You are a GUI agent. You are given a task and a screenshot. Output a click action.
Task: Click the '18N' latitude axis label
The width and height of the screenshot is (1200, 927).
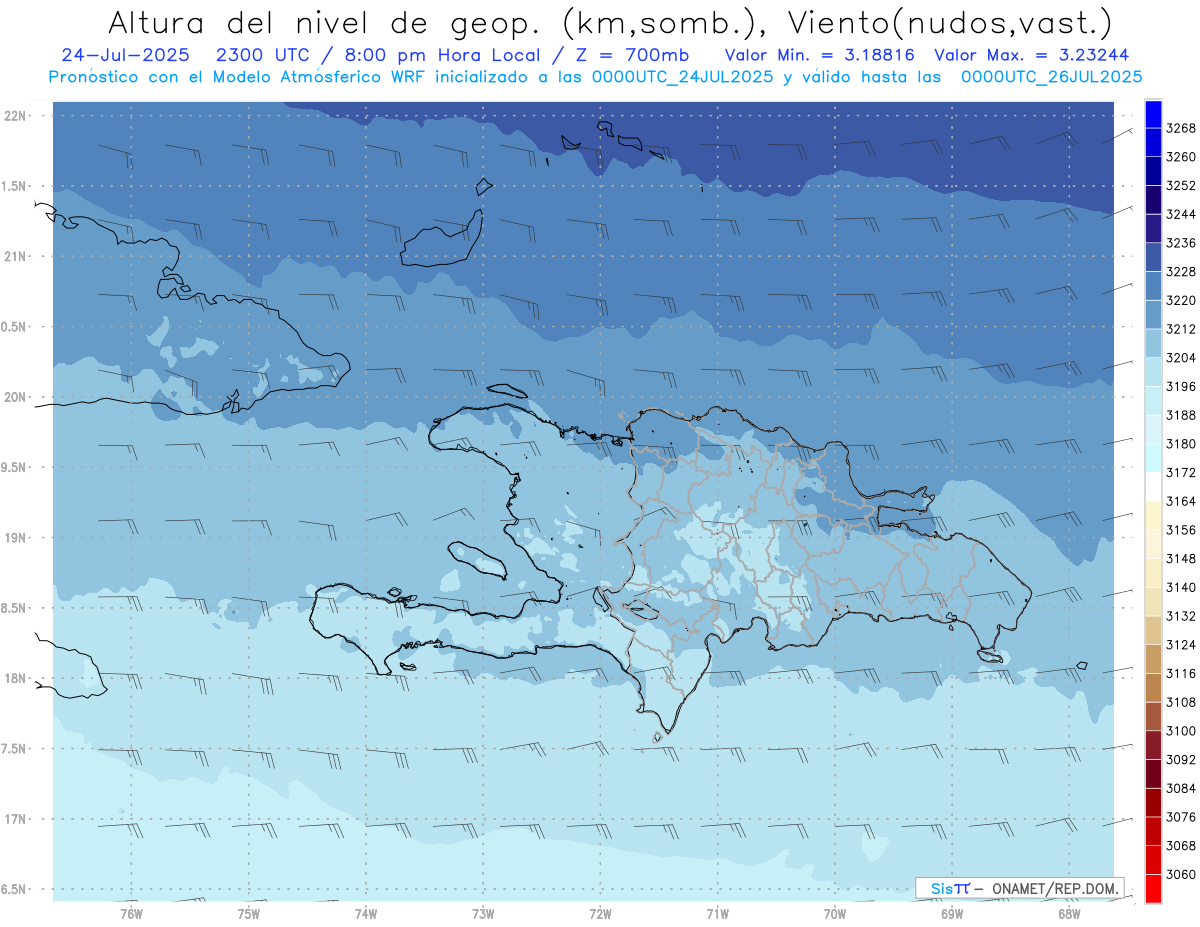17,678
